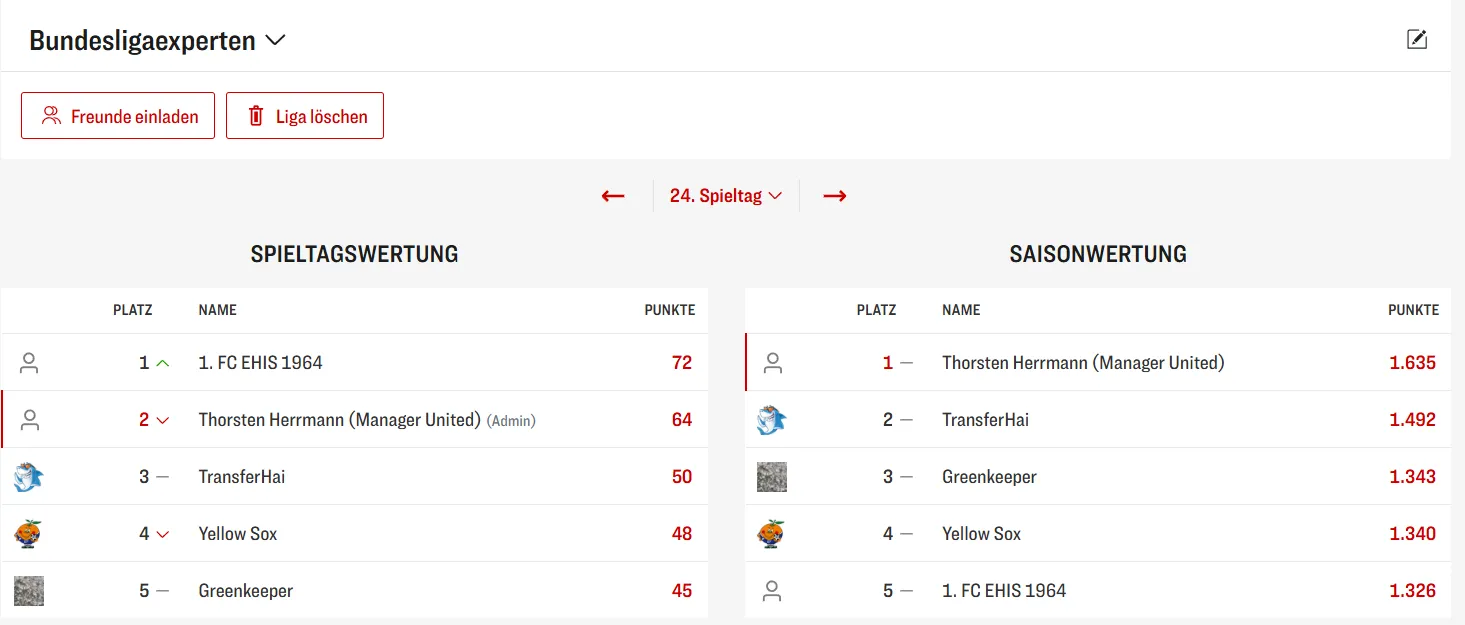
Task: Click Thorsten Herrmann profile icon in Saisonwertung
Action: click(772, 363)
